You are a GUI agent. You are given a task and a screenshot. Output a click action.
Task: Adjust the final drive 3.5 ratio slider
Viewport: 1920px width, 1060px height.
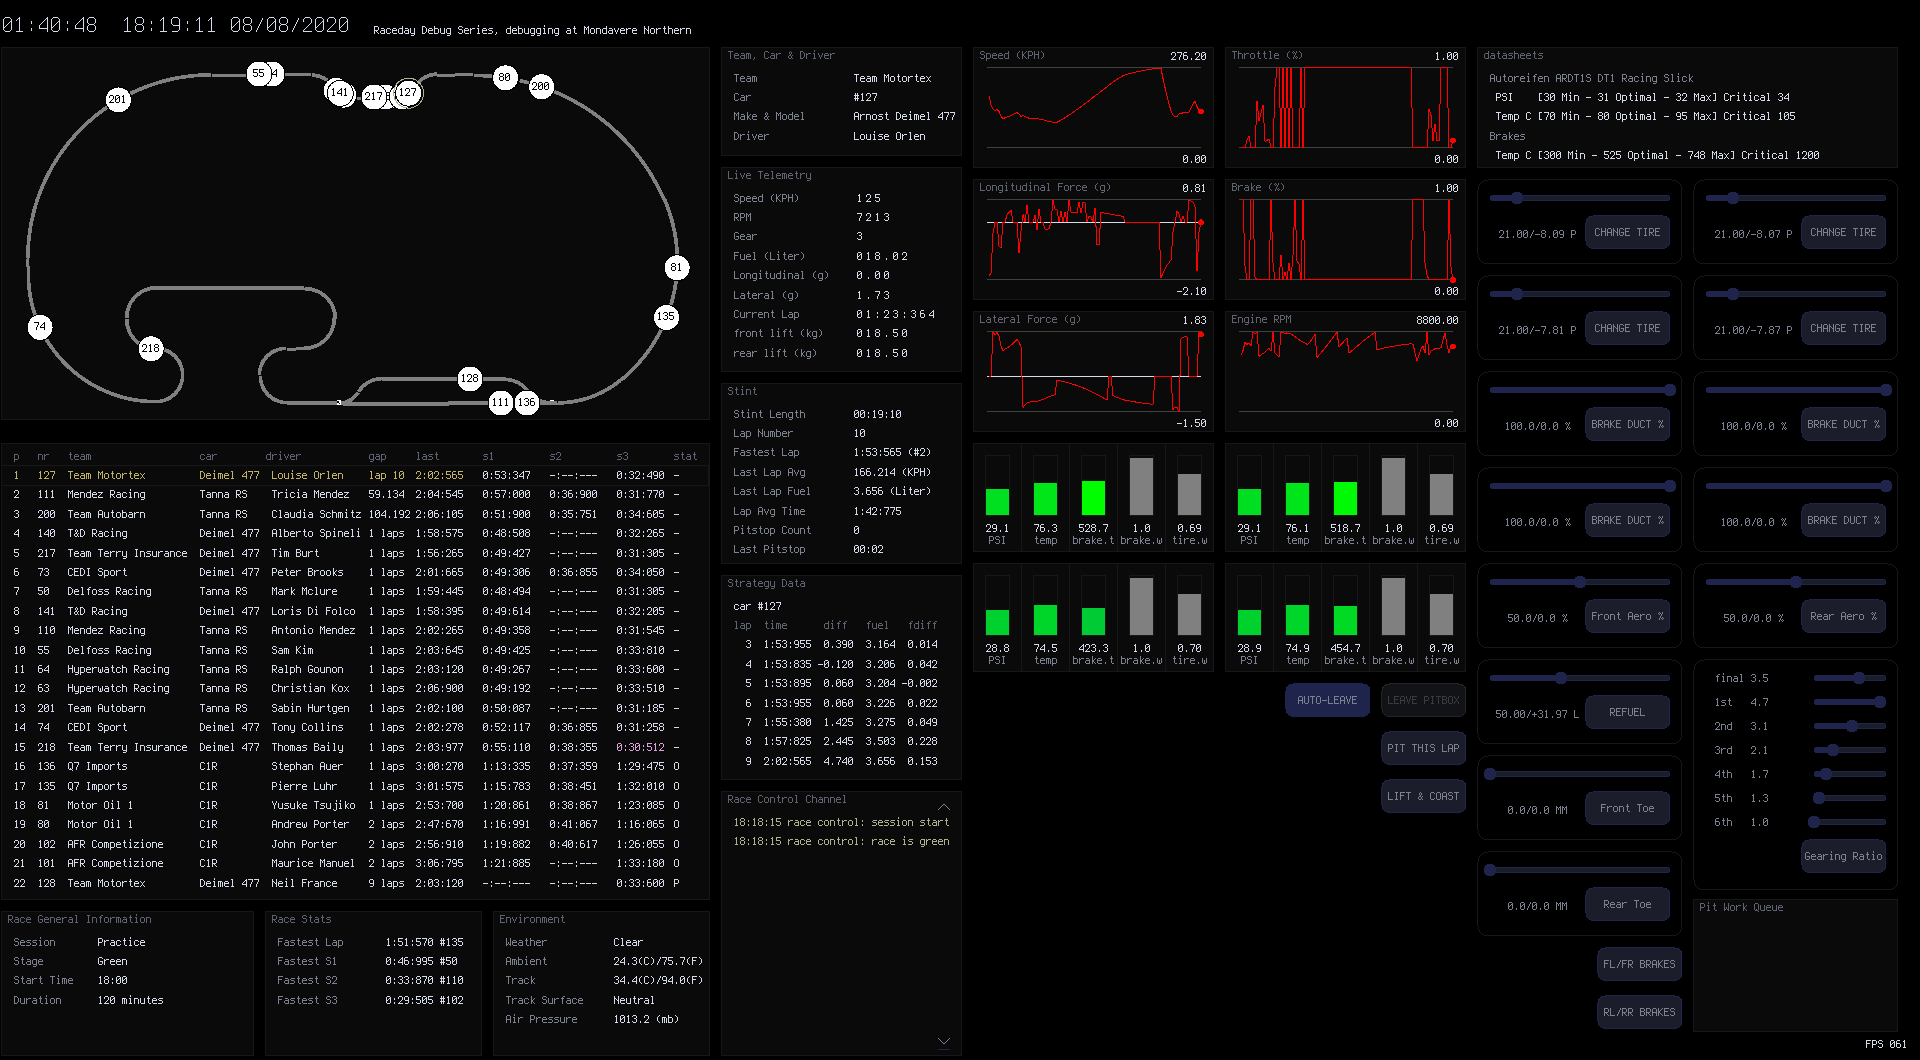click(x=1857, y=677)
